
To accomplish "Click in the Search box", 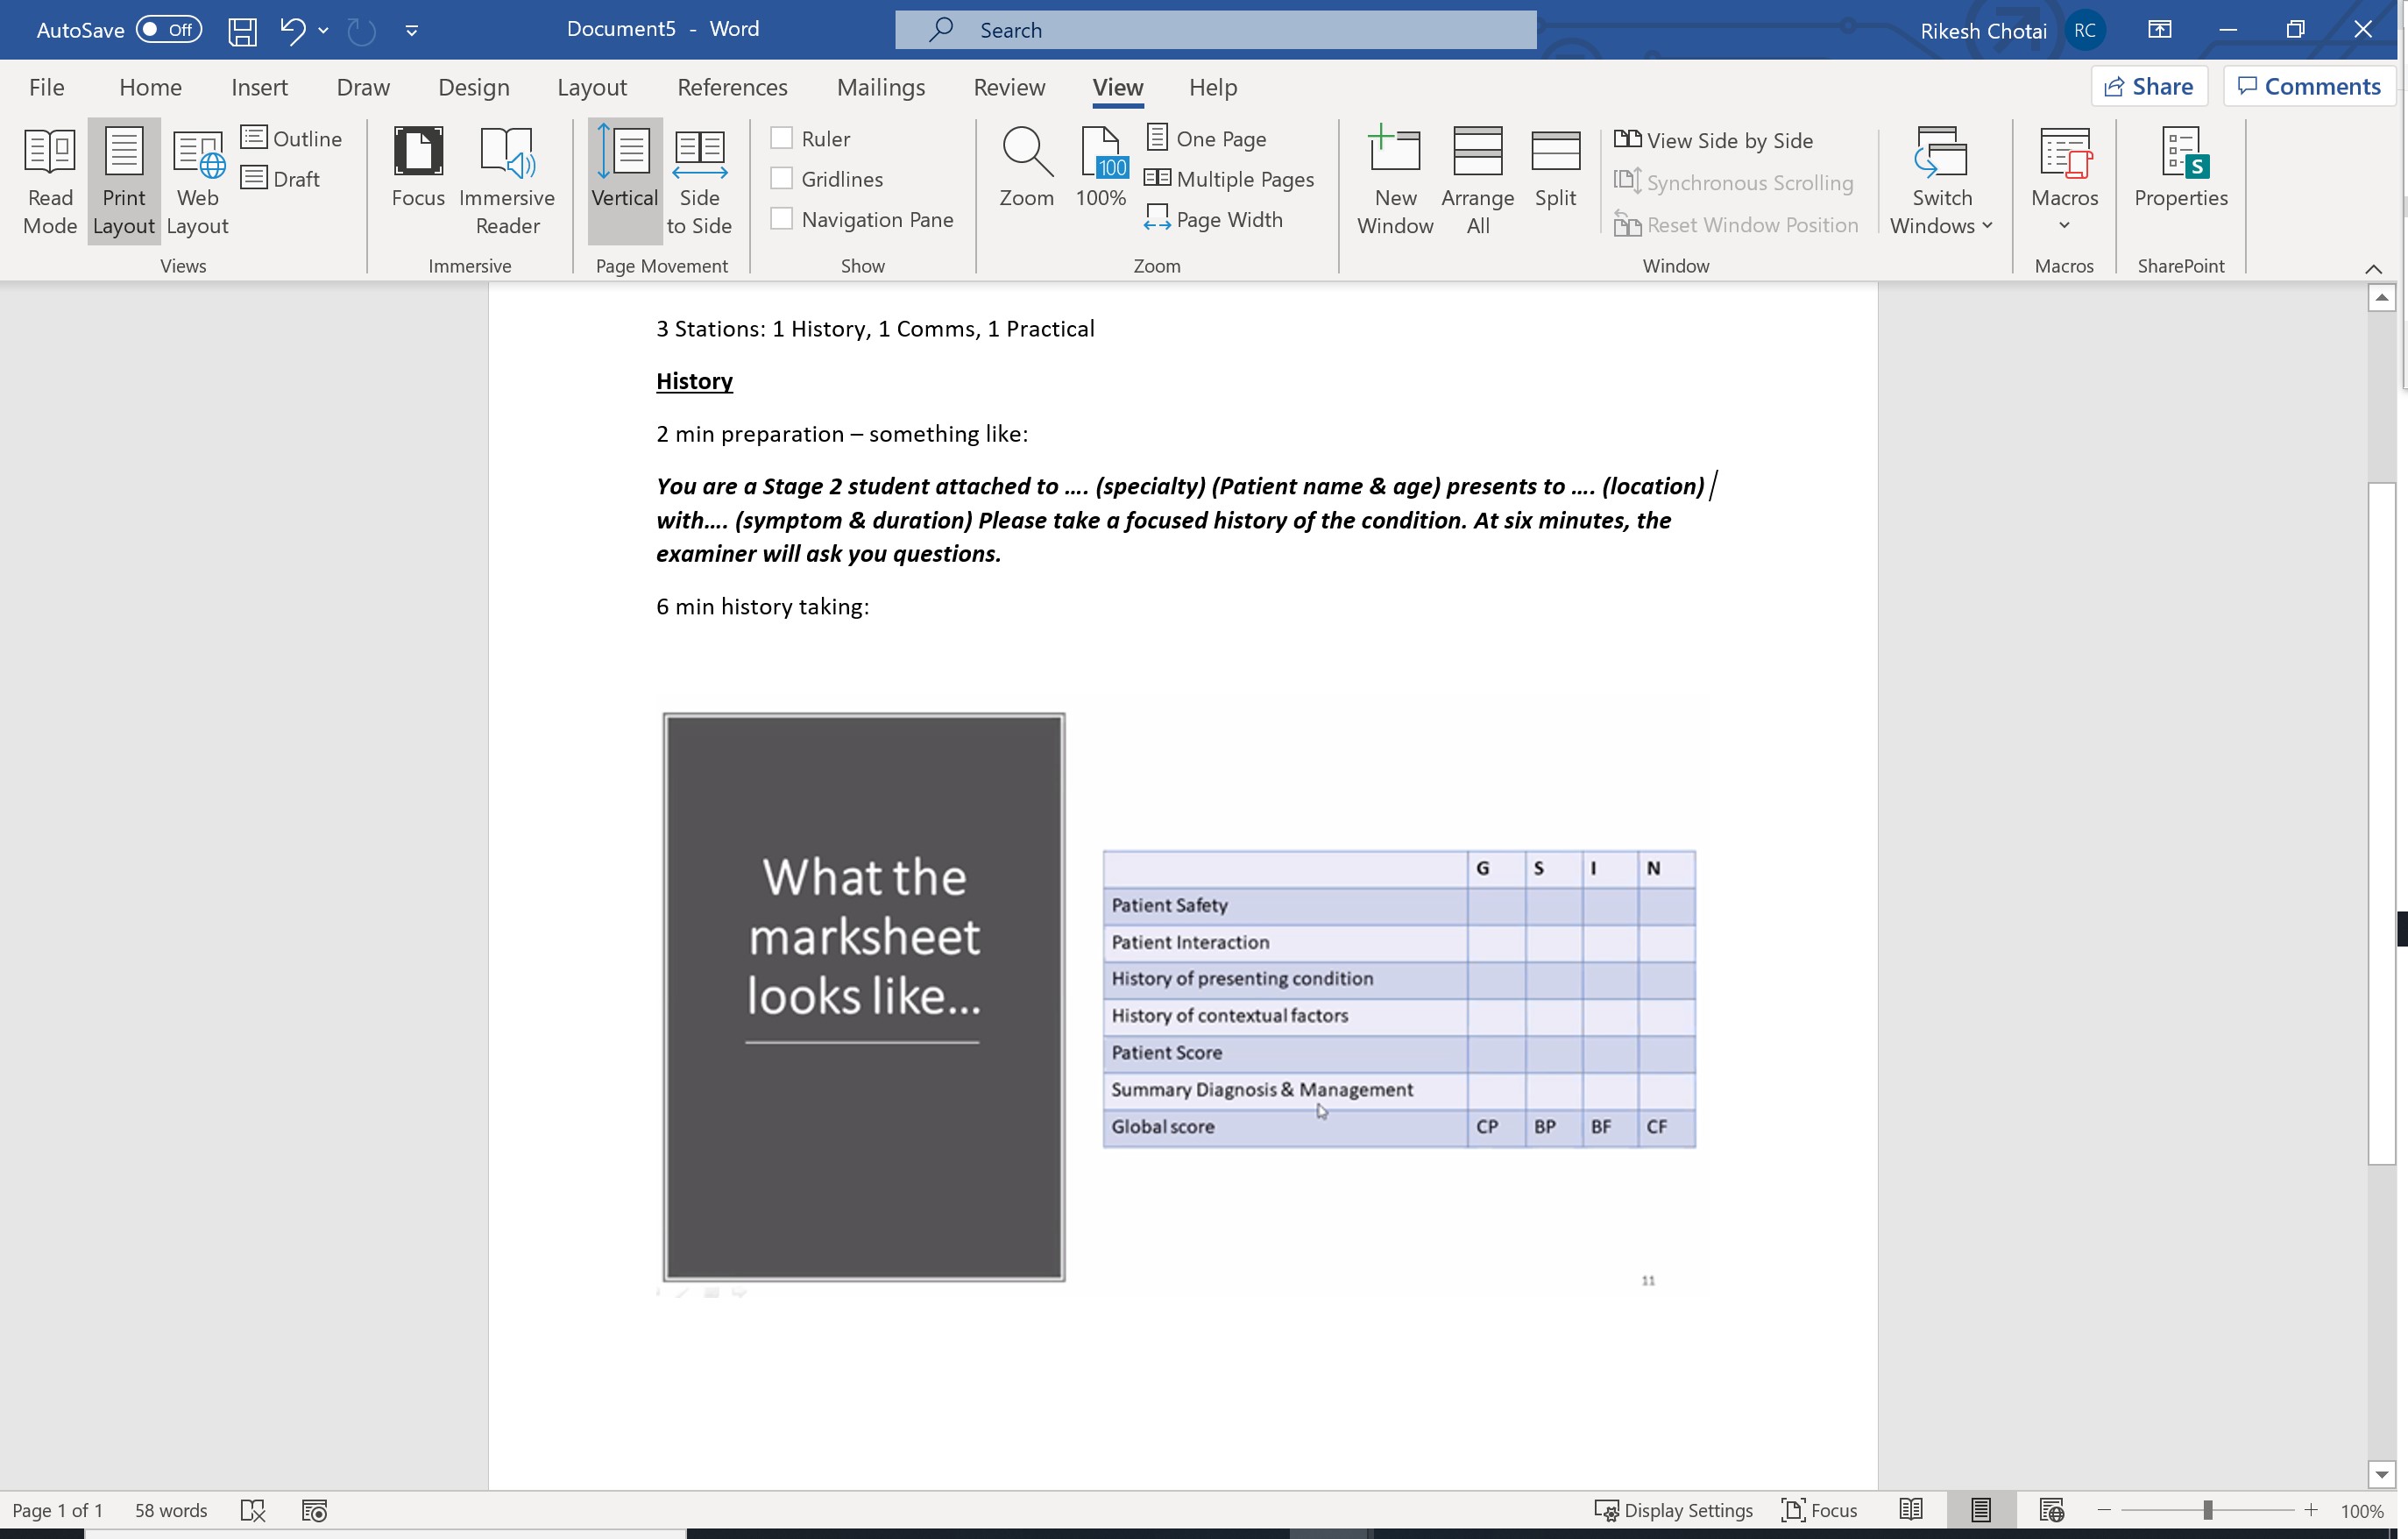I will coord(1215,30).
